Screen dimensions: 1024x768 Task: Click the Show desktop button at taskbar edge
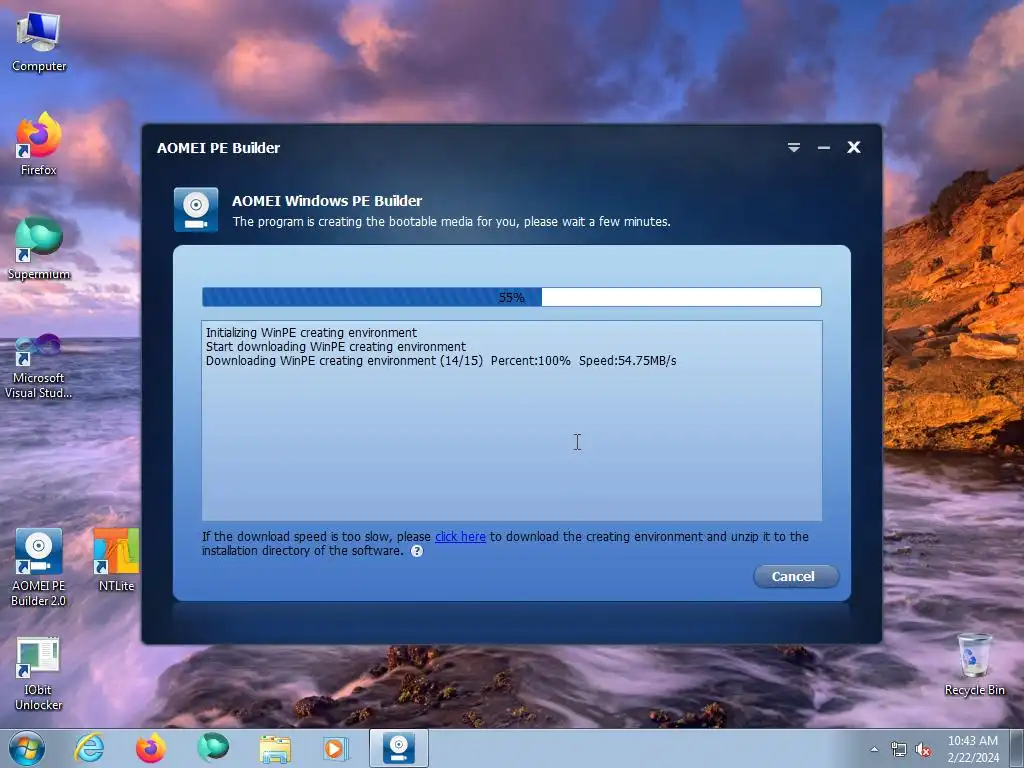pyautogui.click(x=1017, y=748)
